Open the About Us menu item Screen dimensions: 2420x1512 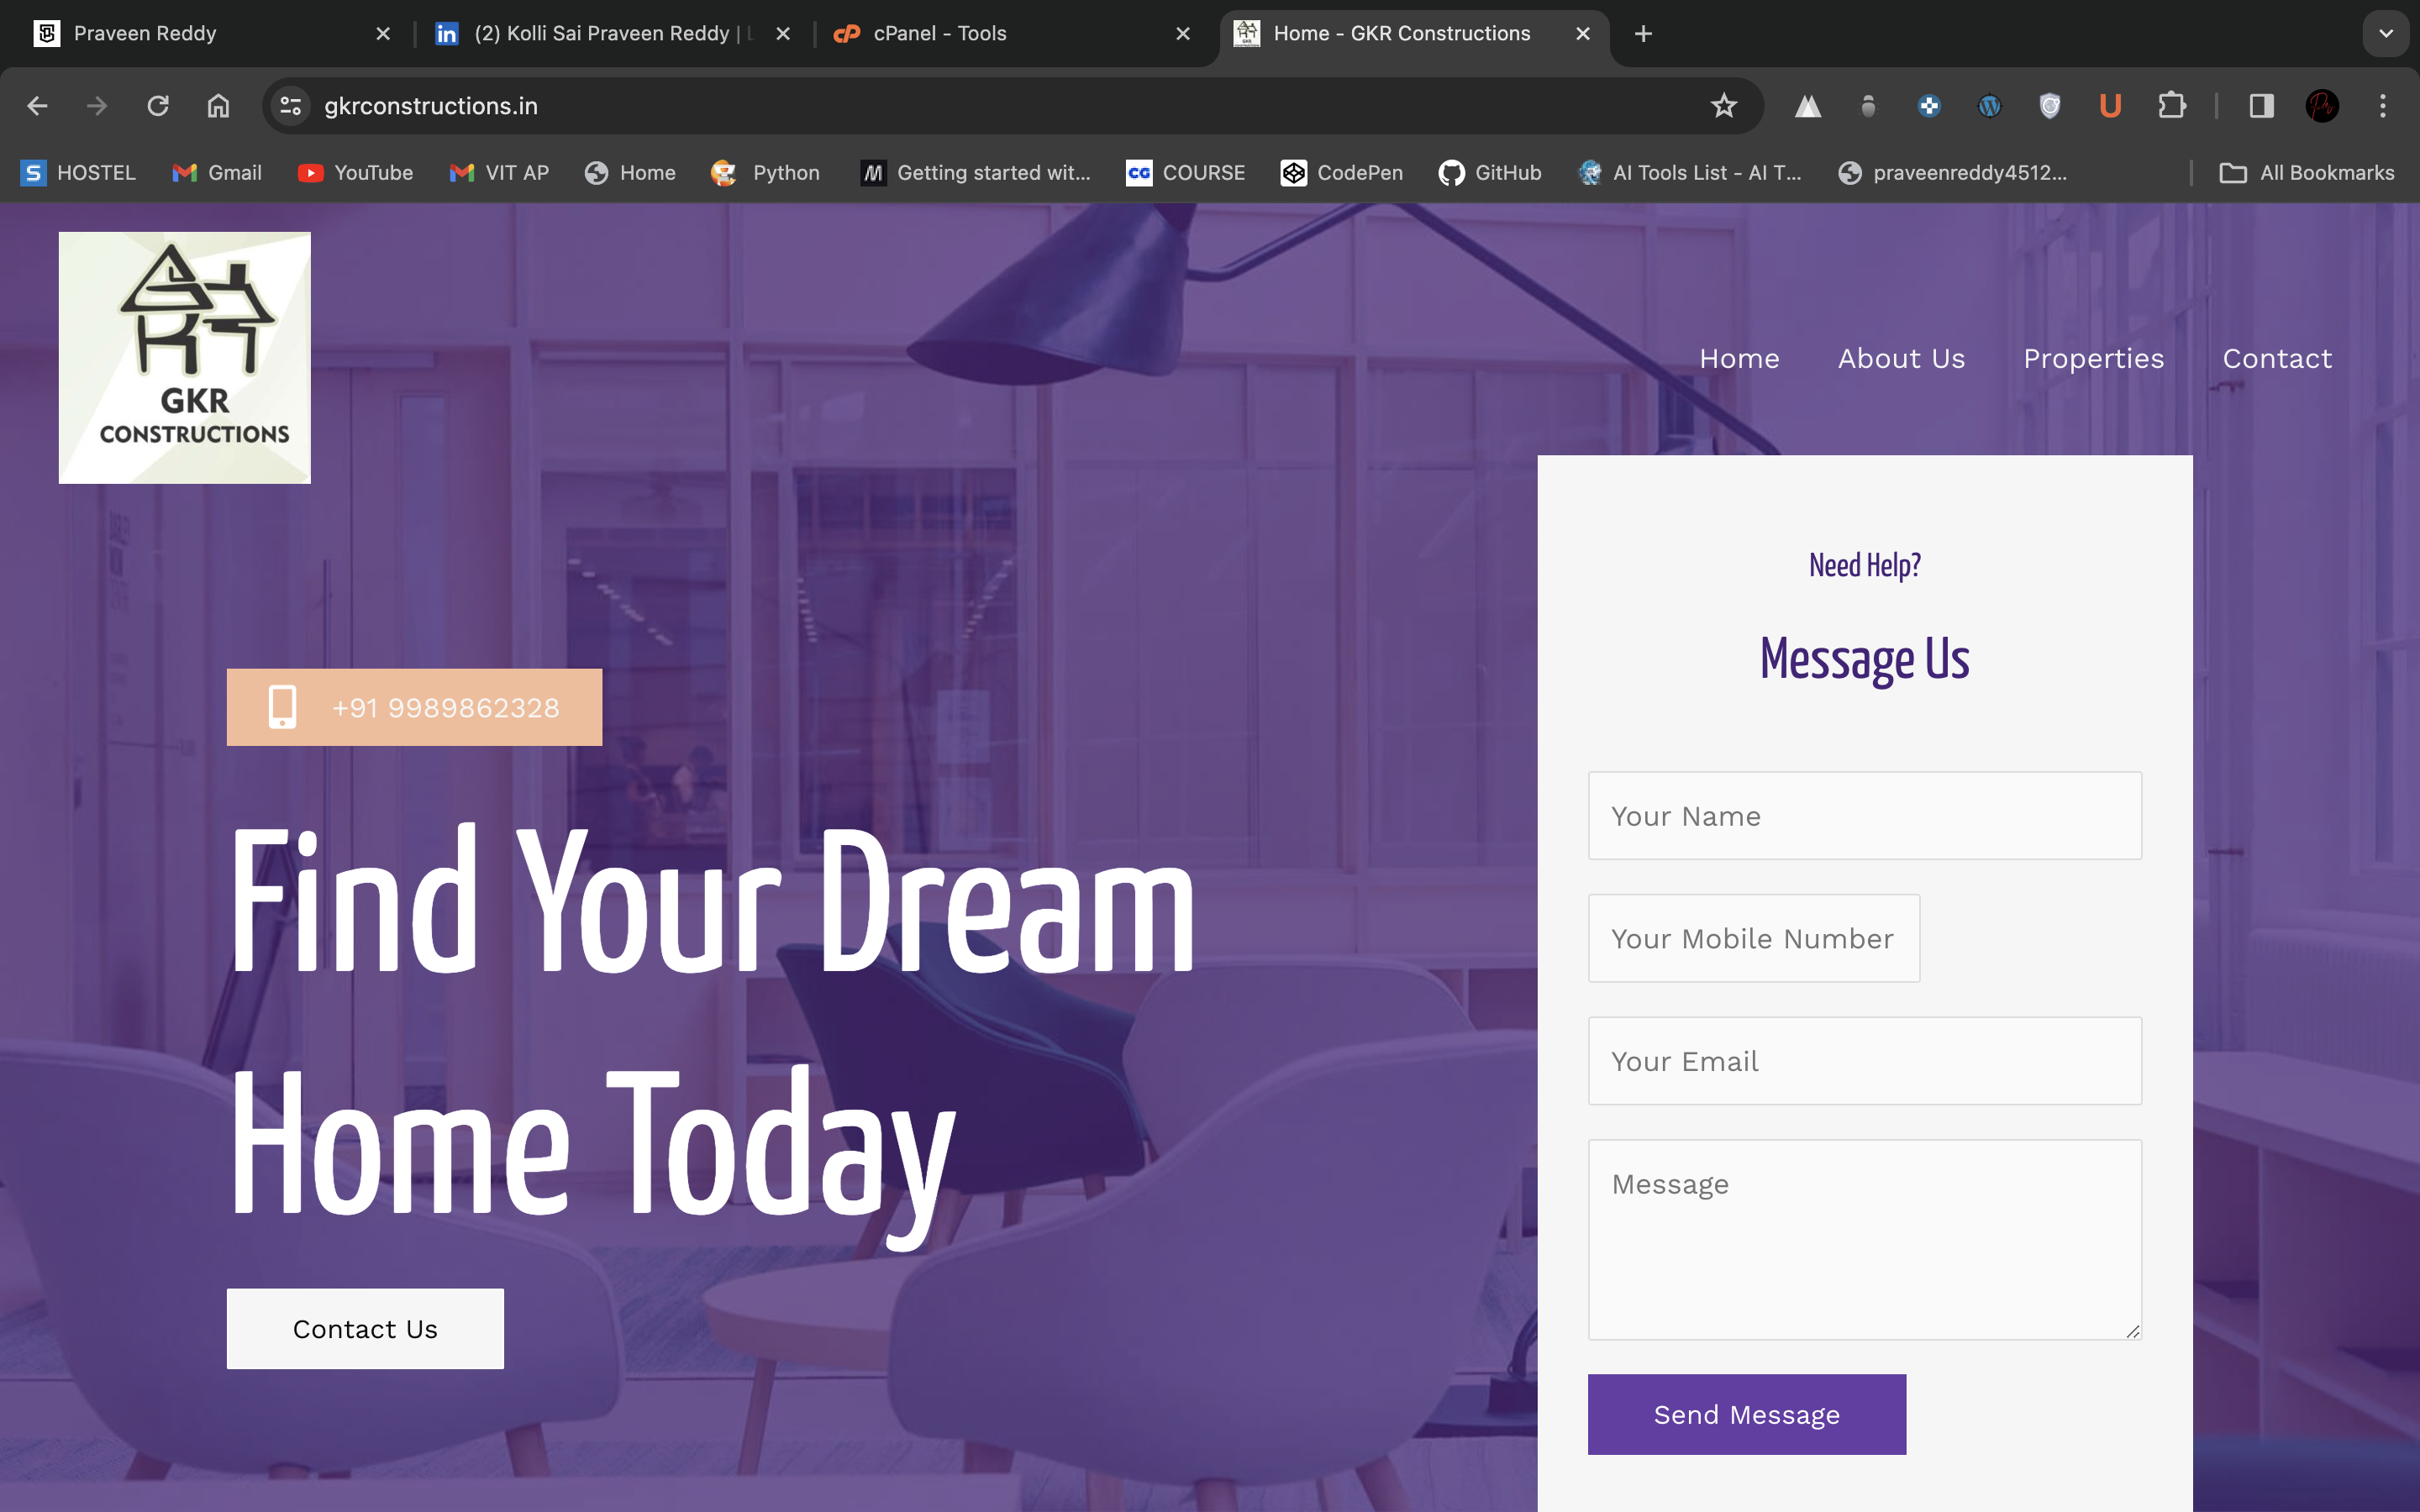(1901, 358)
